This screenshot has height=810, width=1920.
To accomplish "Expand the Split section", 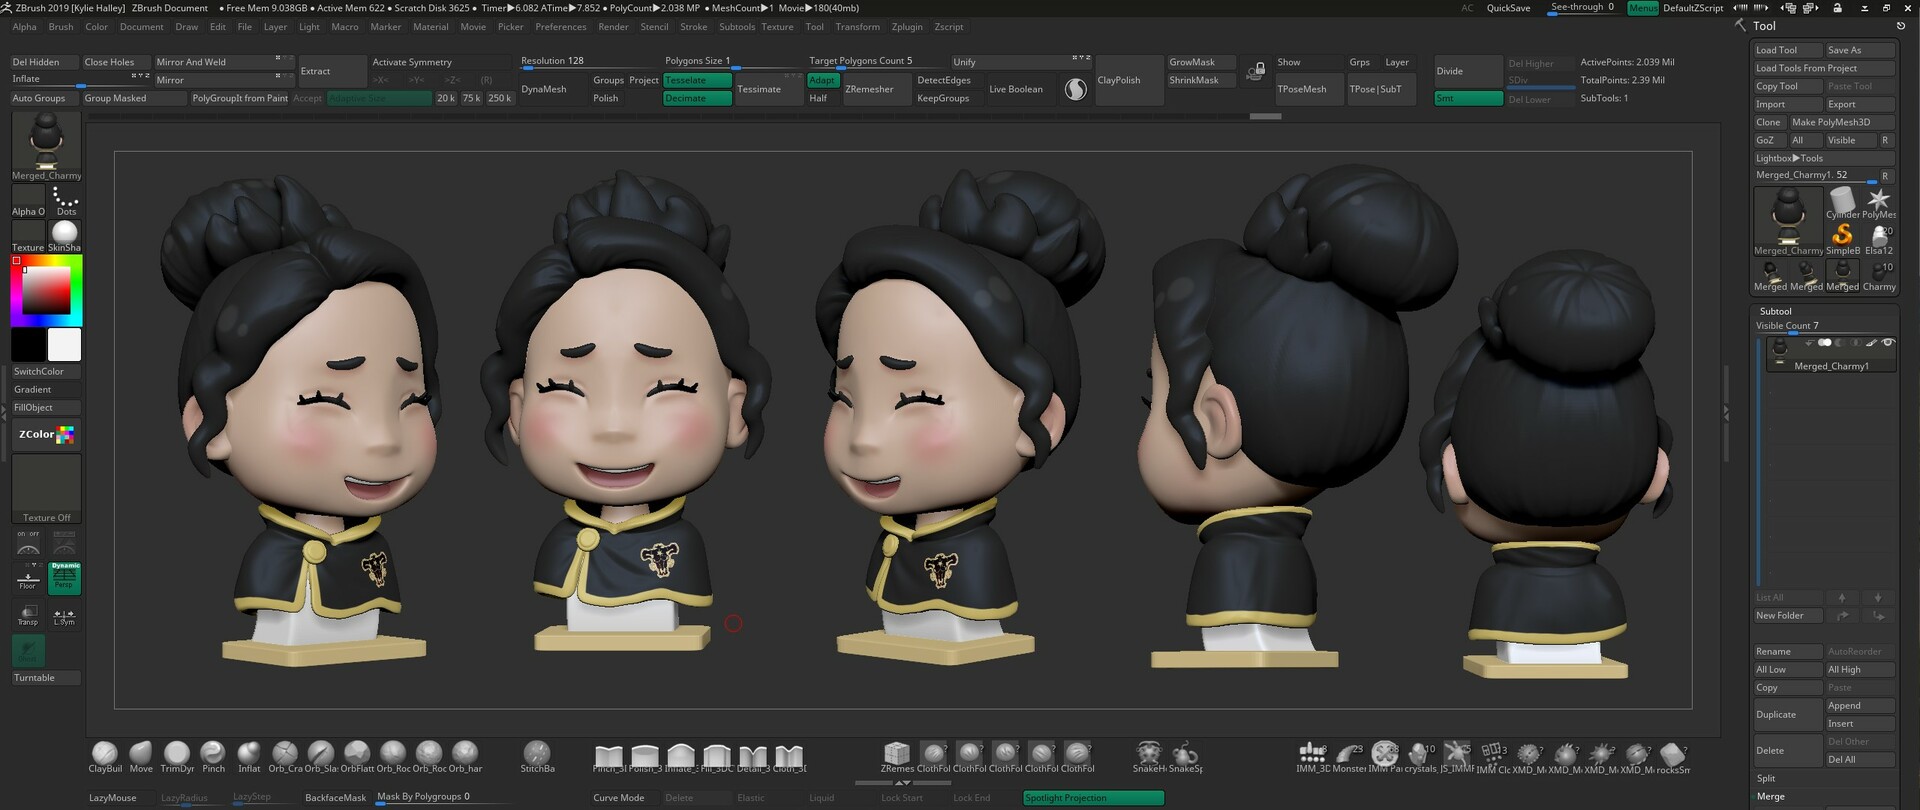I will 1766,779.
